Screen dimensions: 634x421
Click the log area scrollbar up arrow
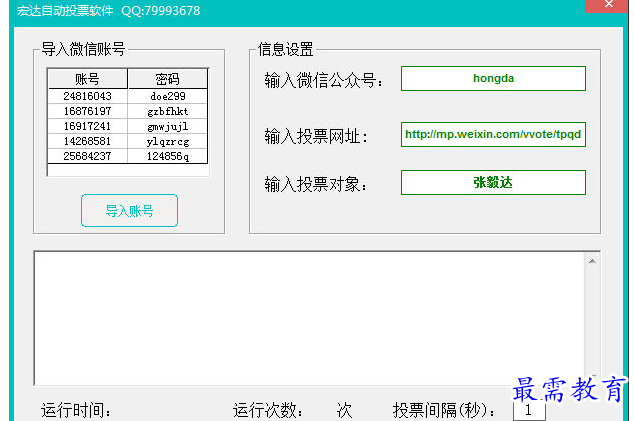pyautogui.click(x=592, y=262)
